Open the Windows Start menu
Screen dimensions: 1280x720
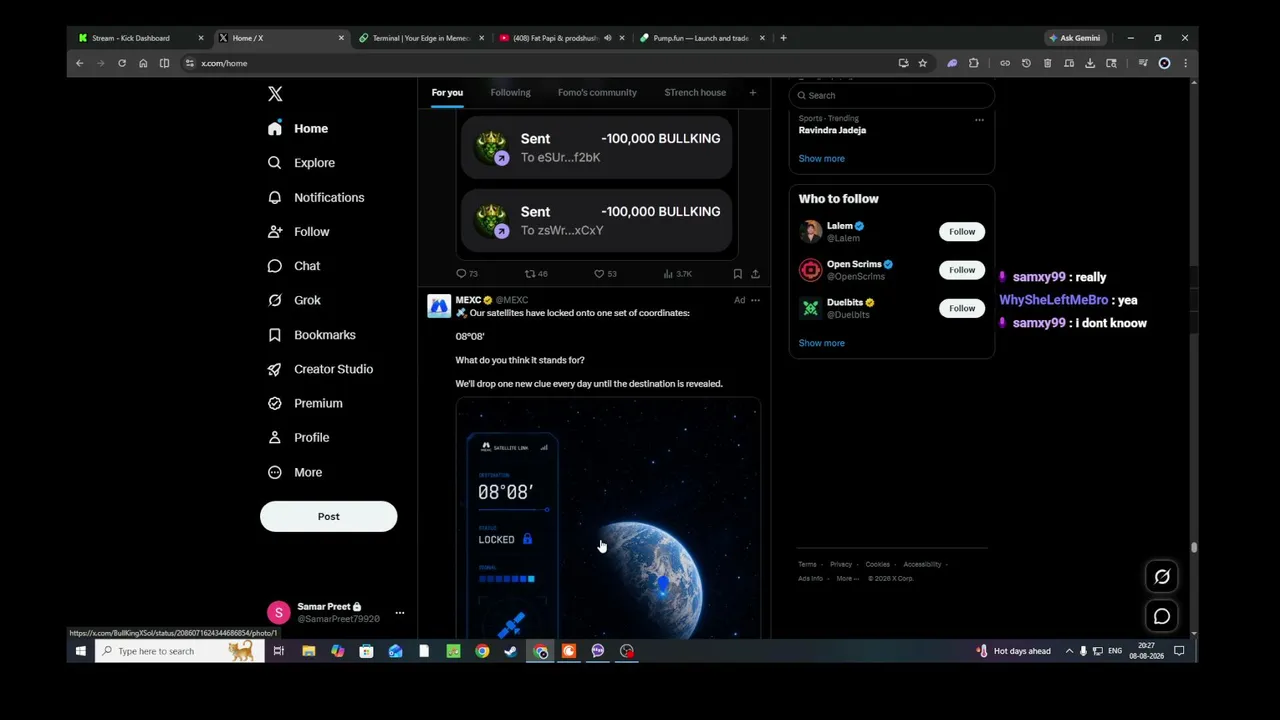tap(81, 651)
